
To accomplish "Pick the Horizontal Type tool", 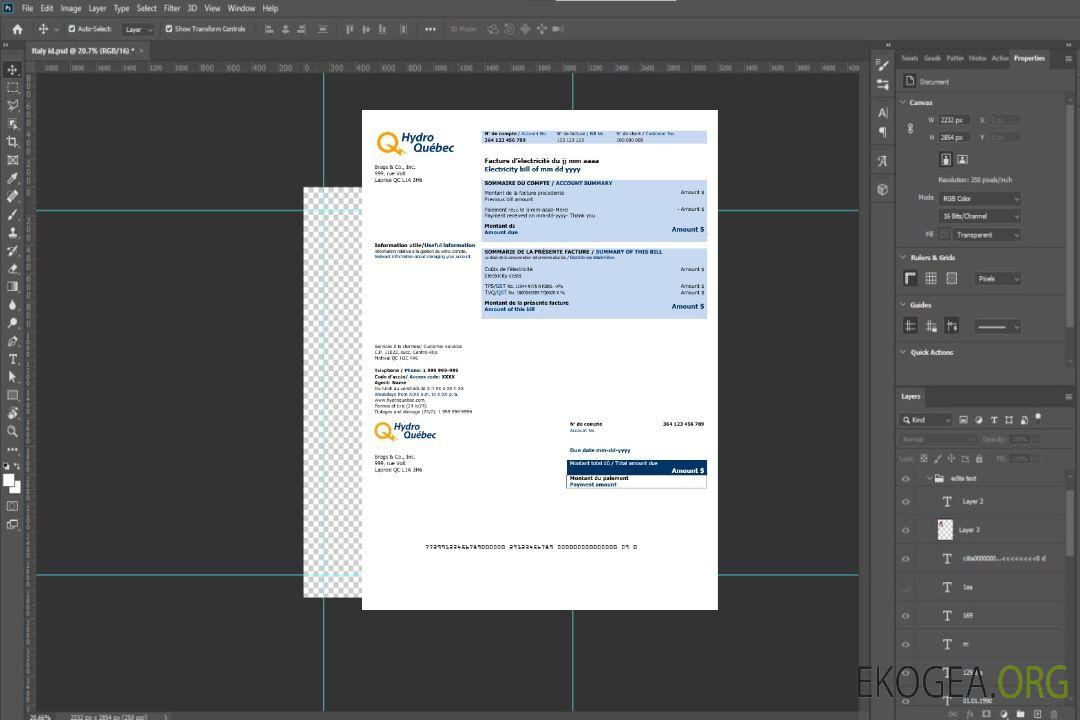I will [12, 359].
